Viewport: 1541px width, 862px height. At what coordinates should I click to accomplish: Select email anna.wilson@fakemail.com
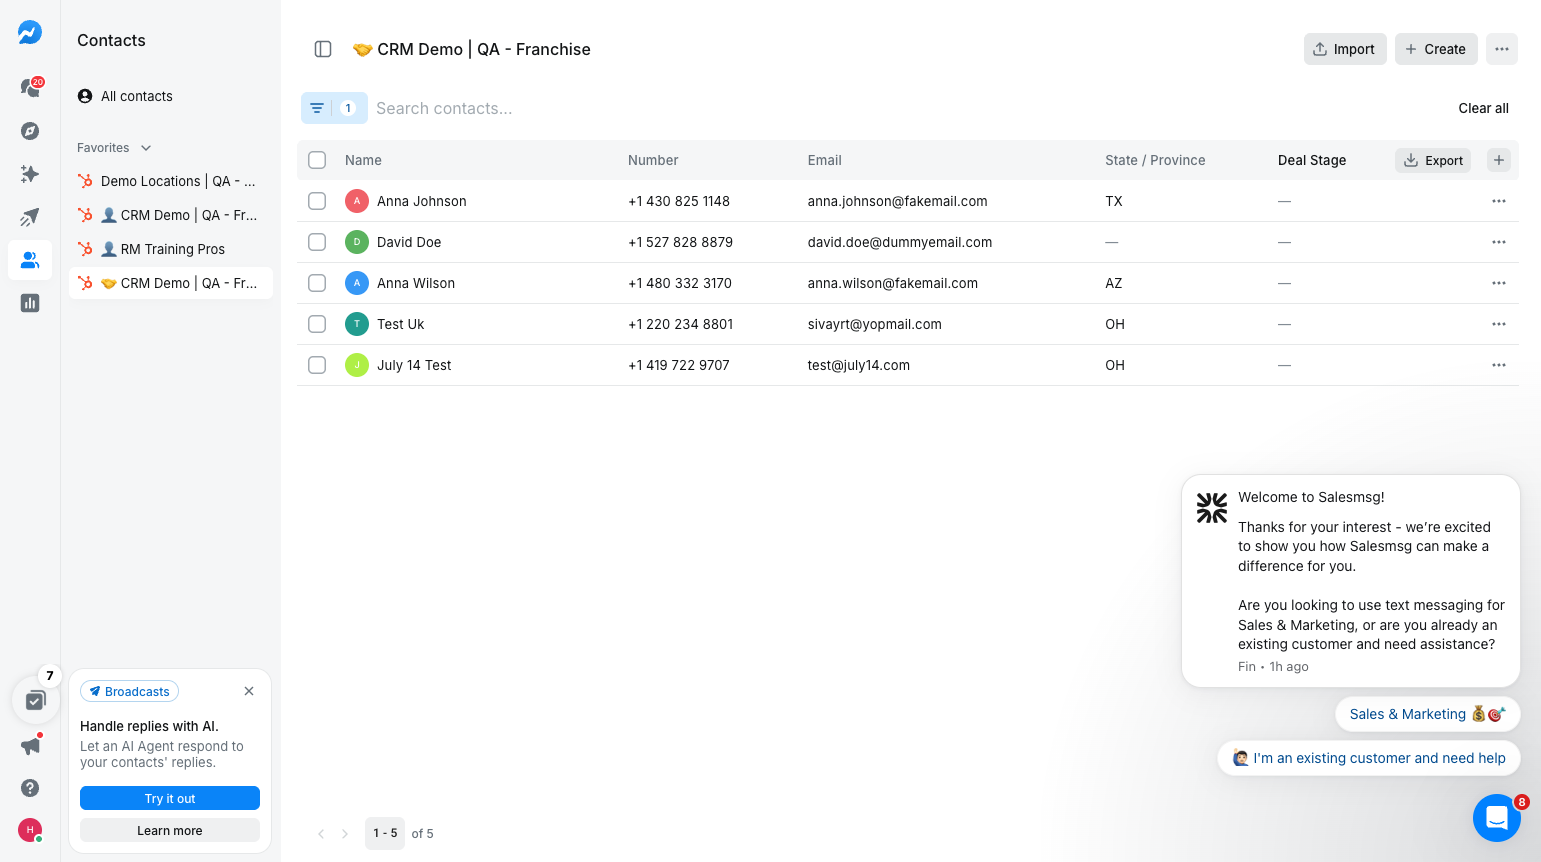(x=893, y=283)
